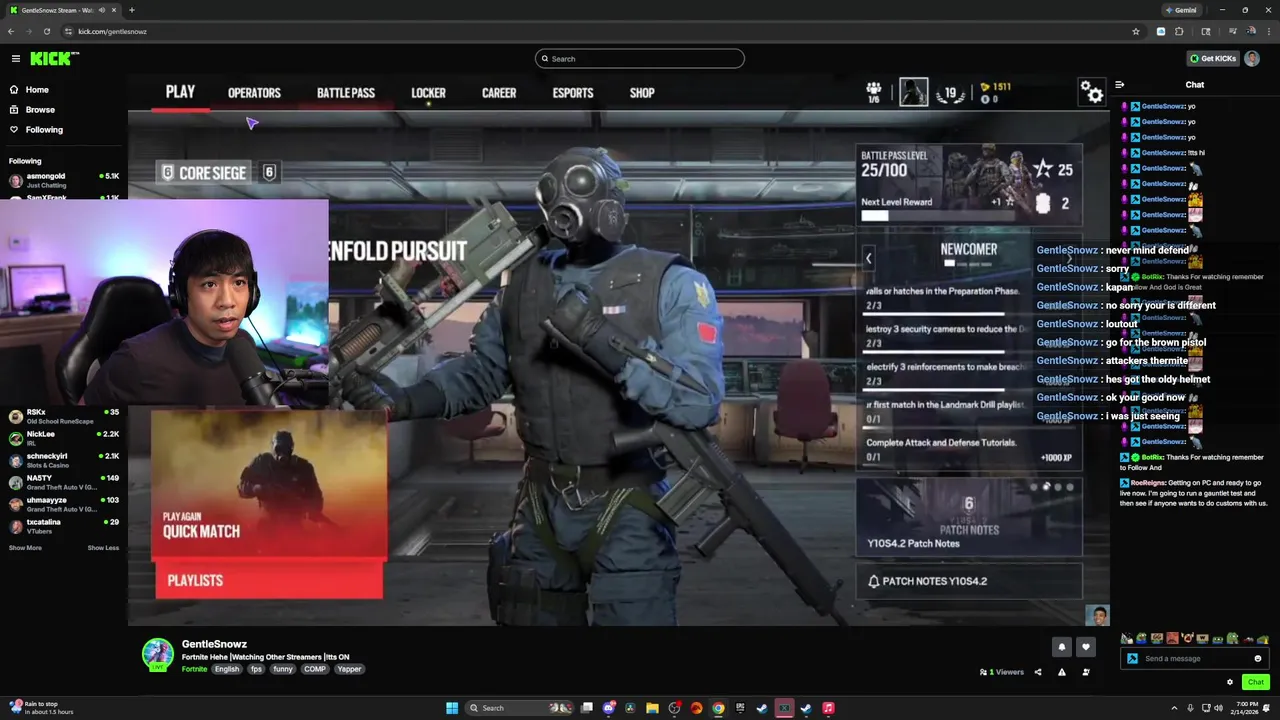Click the Send a message chat input
The height and width of the screenshot is (720, 1280).
point(1196,658)
